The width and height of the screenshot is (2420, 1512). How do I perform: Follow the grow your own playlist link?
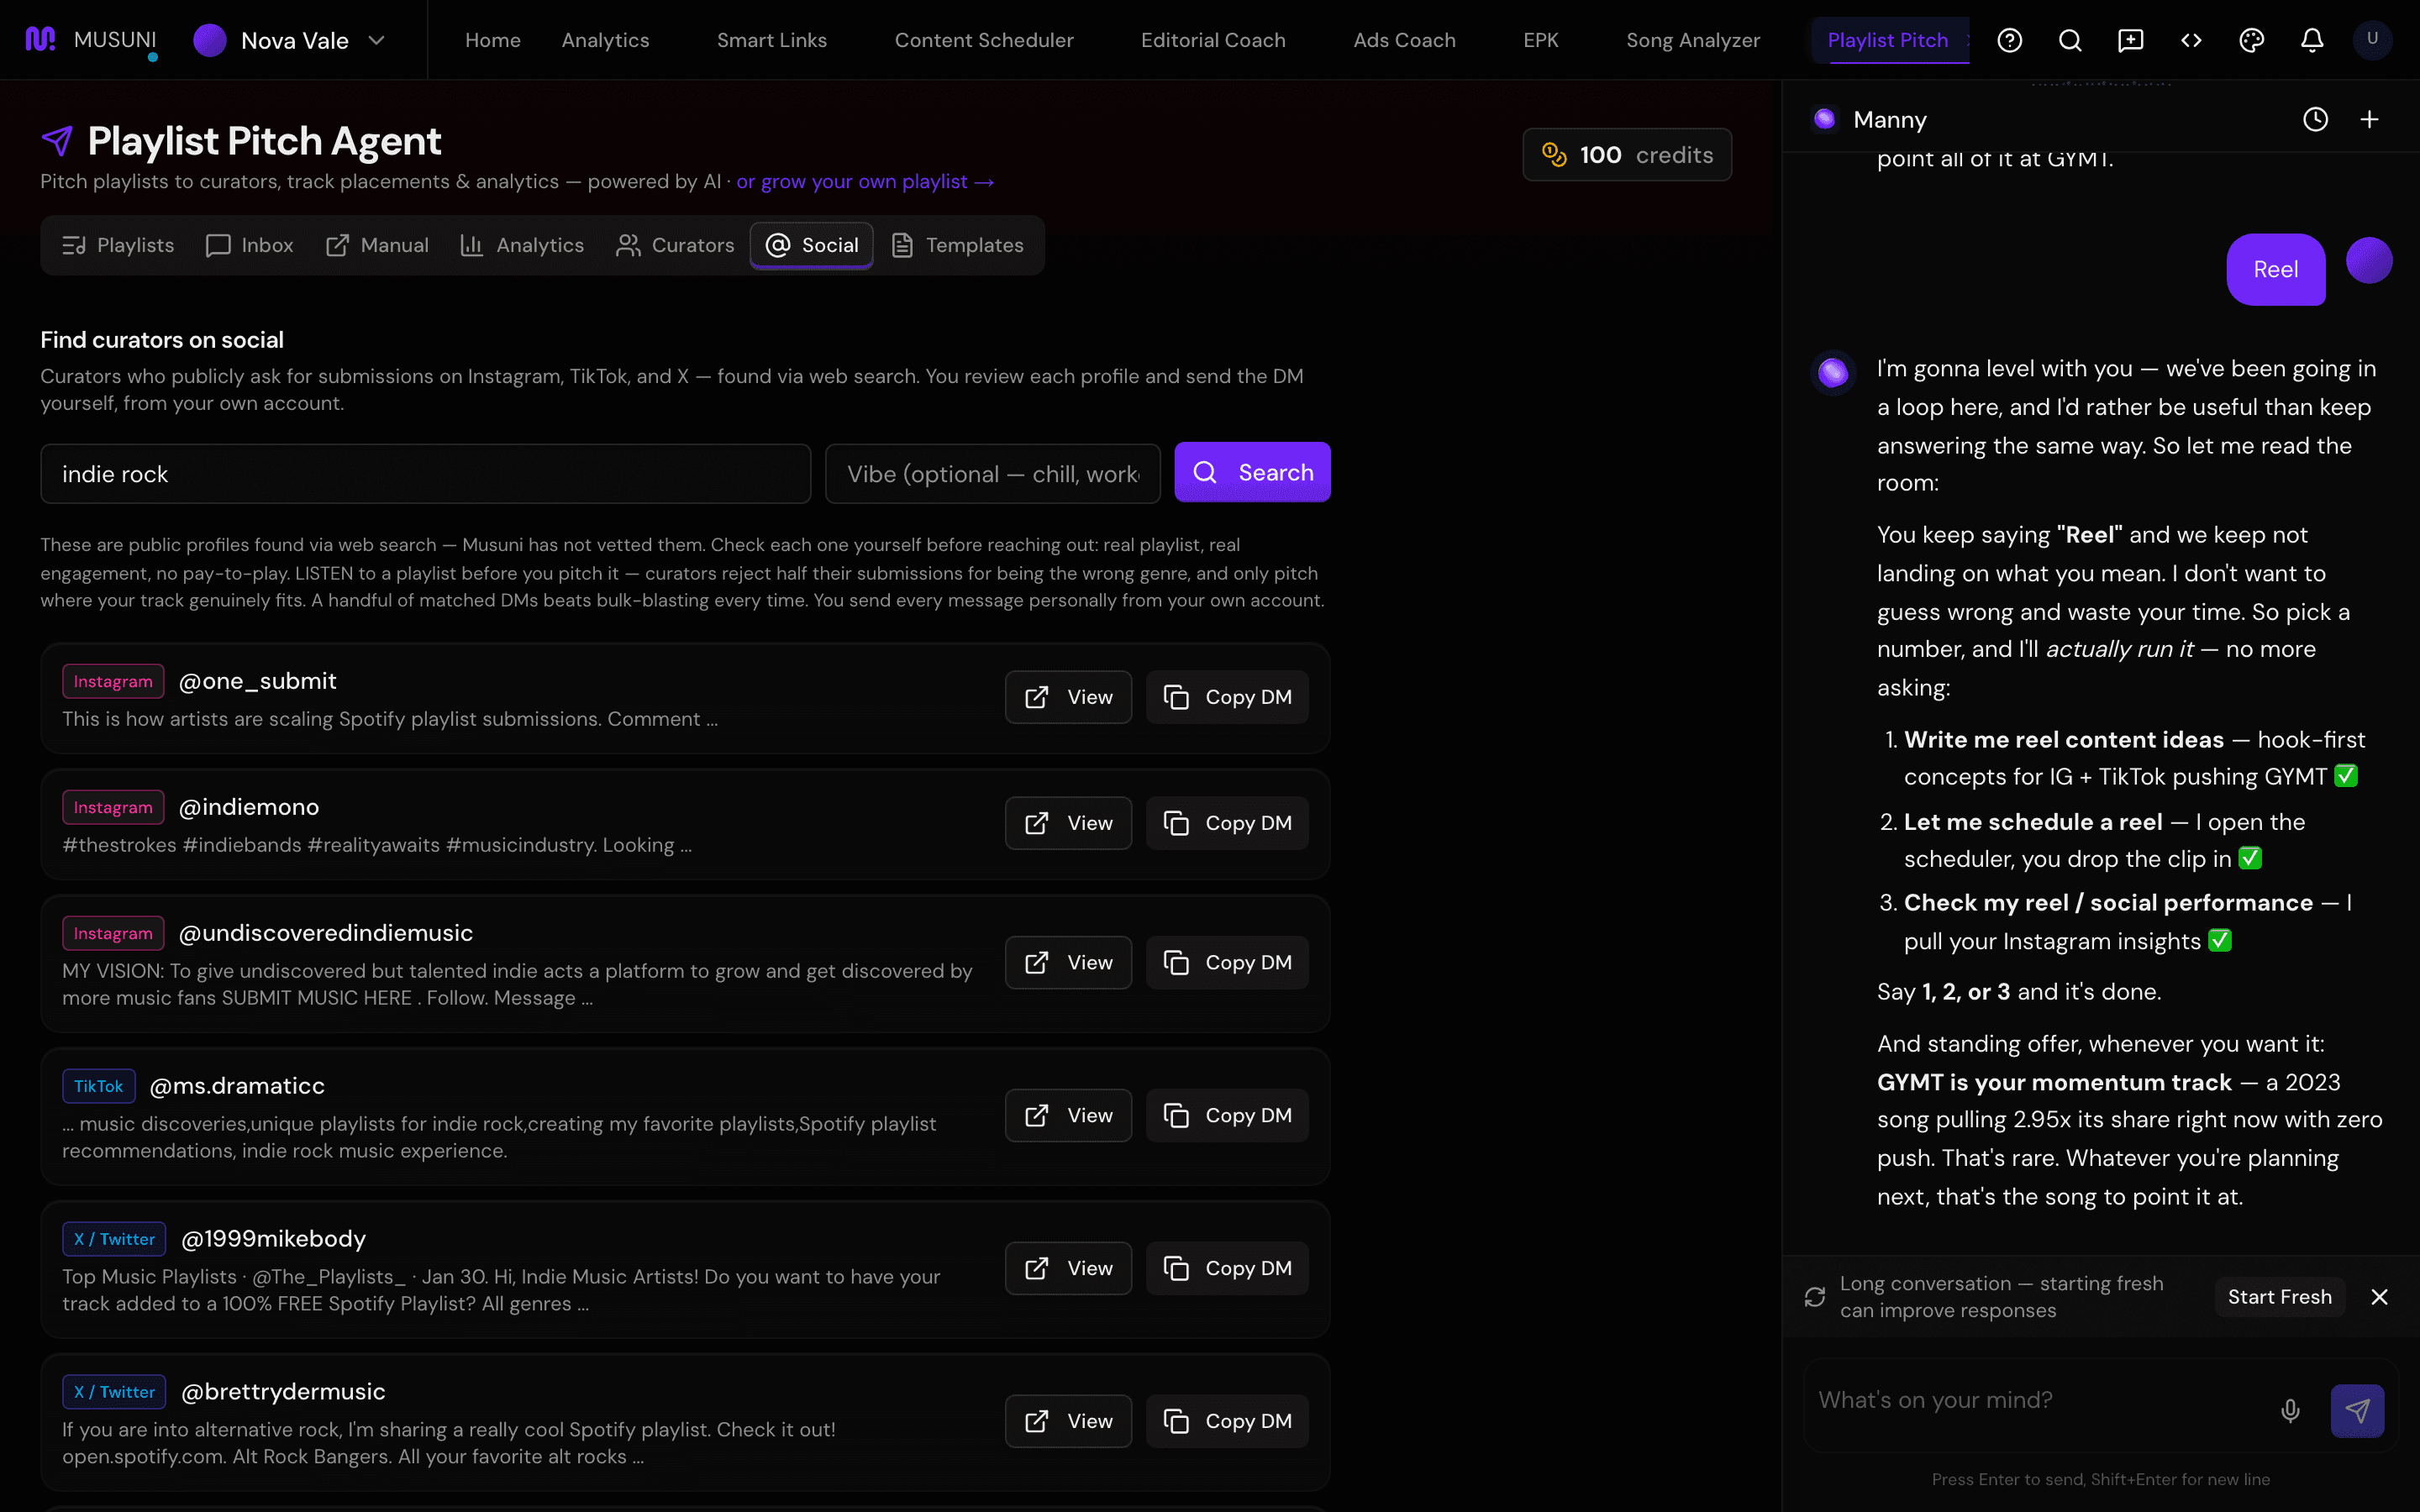coord(865,182)
